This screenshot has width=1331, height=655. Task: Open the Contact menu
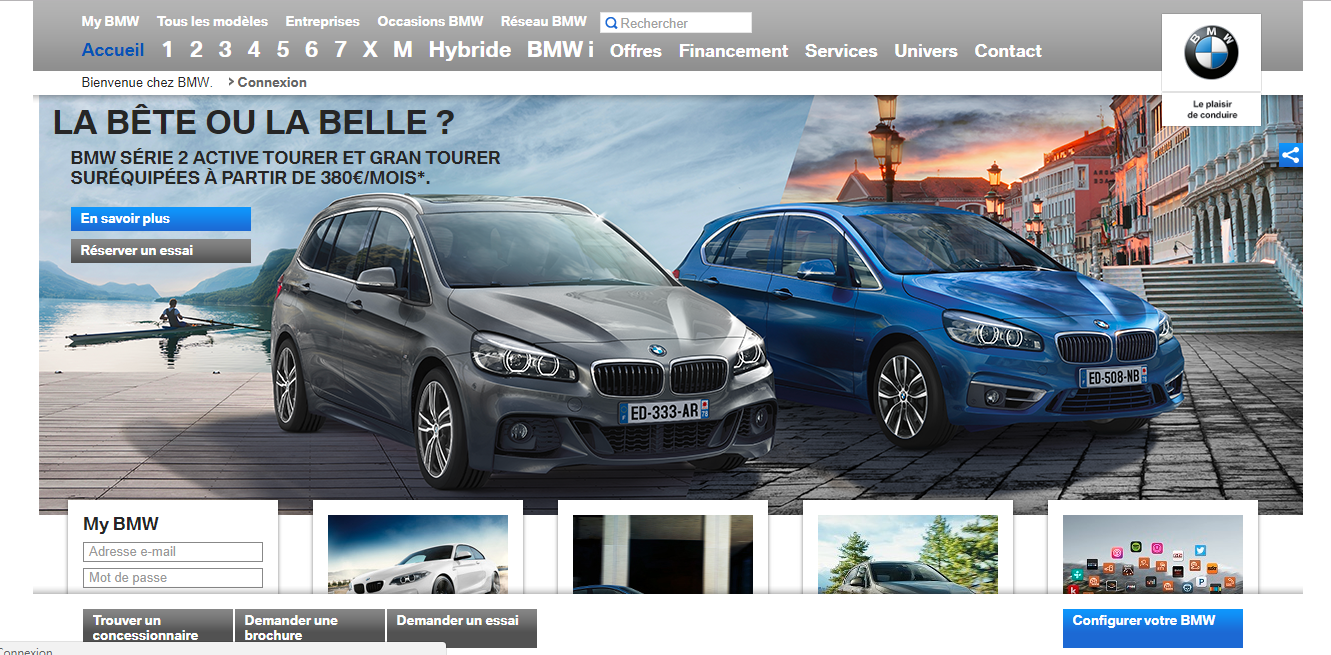pyautogui.click(x=1008, y=51)
